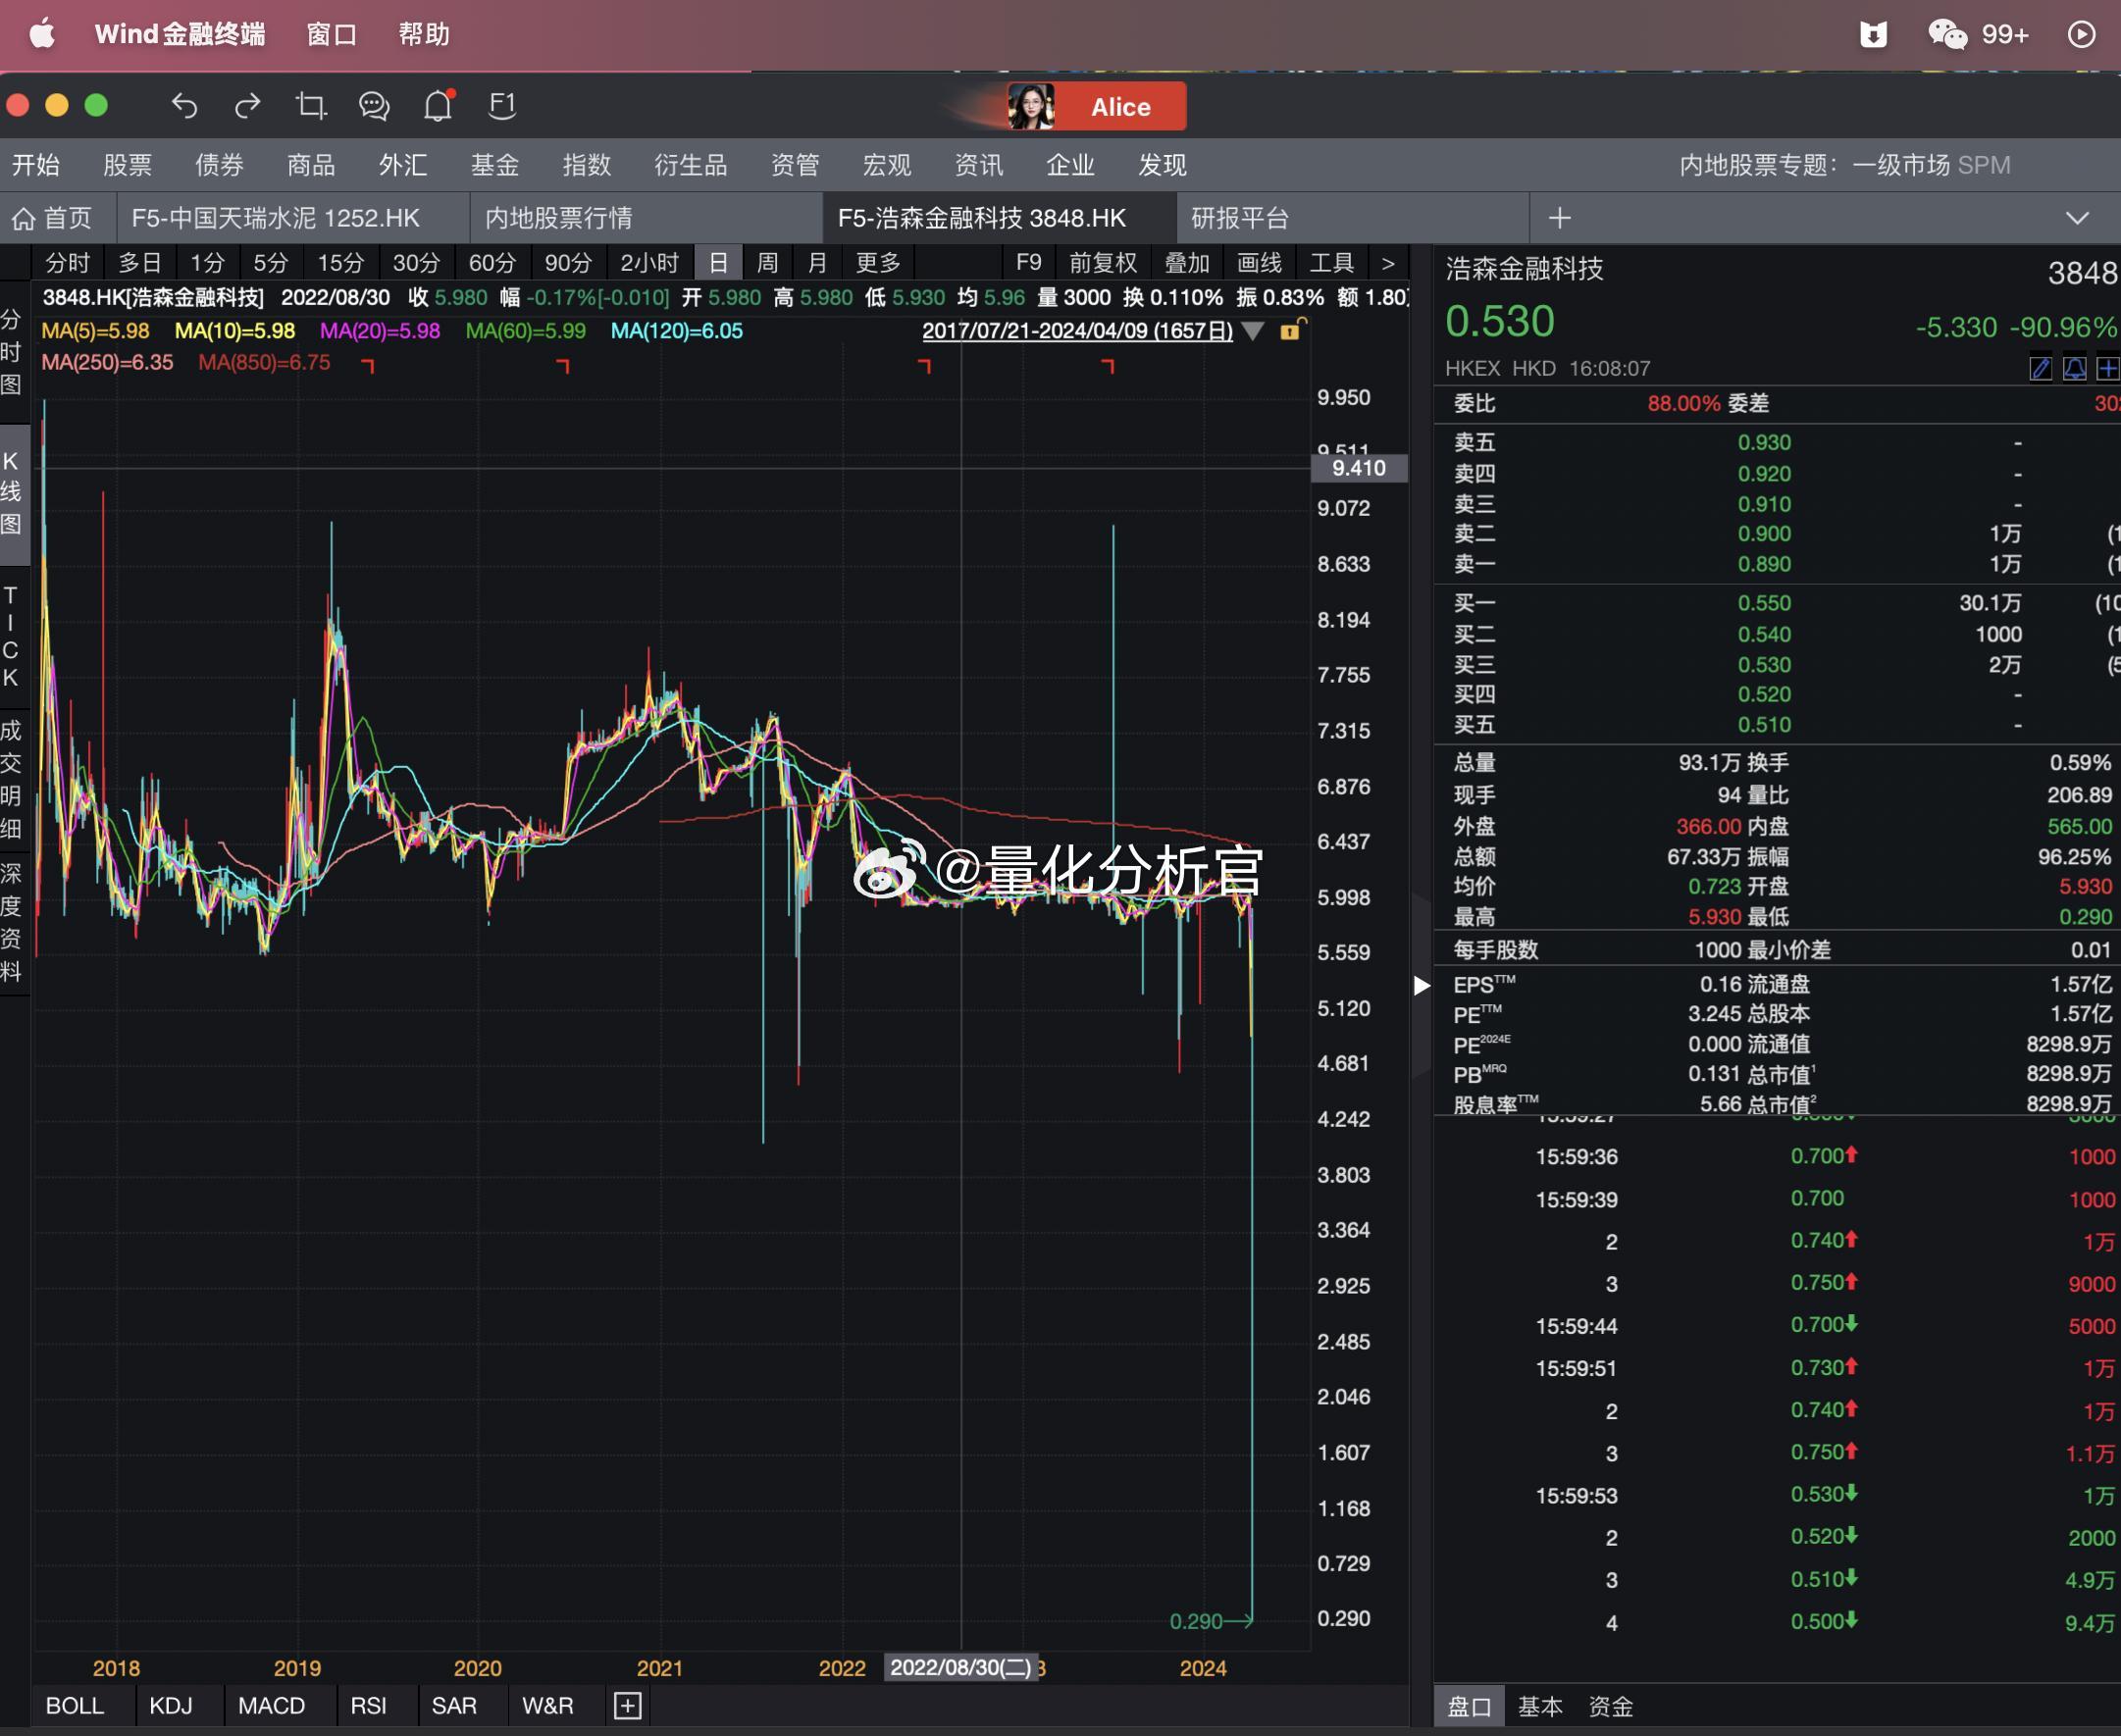The width and height of the screenshot is (2121, 1736).
Task: Open the 宏观 menu
Action: coord(886,165)
